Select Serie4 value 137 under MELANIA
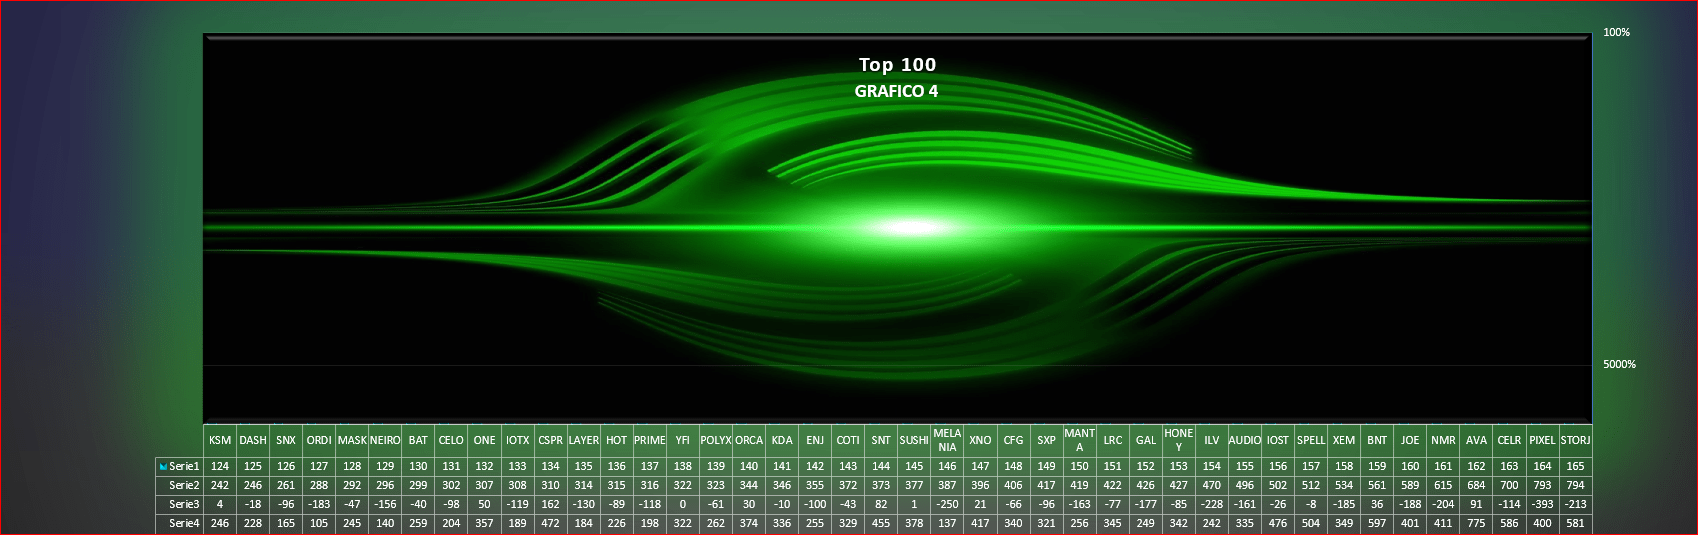Viewport: 1698px width, 535px height. (x=947, y=523)
